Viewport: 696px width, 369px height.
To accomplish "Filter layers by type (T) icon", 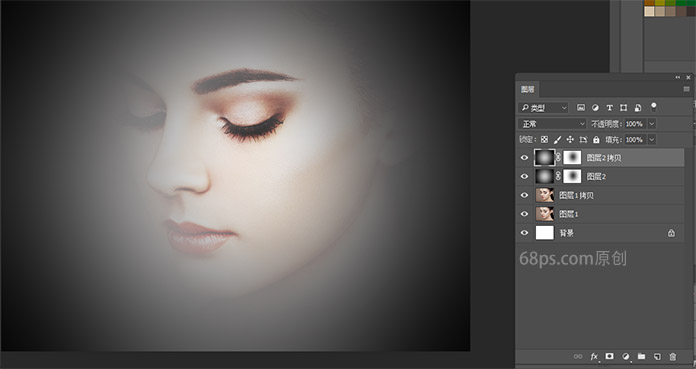I will [609, 107].
